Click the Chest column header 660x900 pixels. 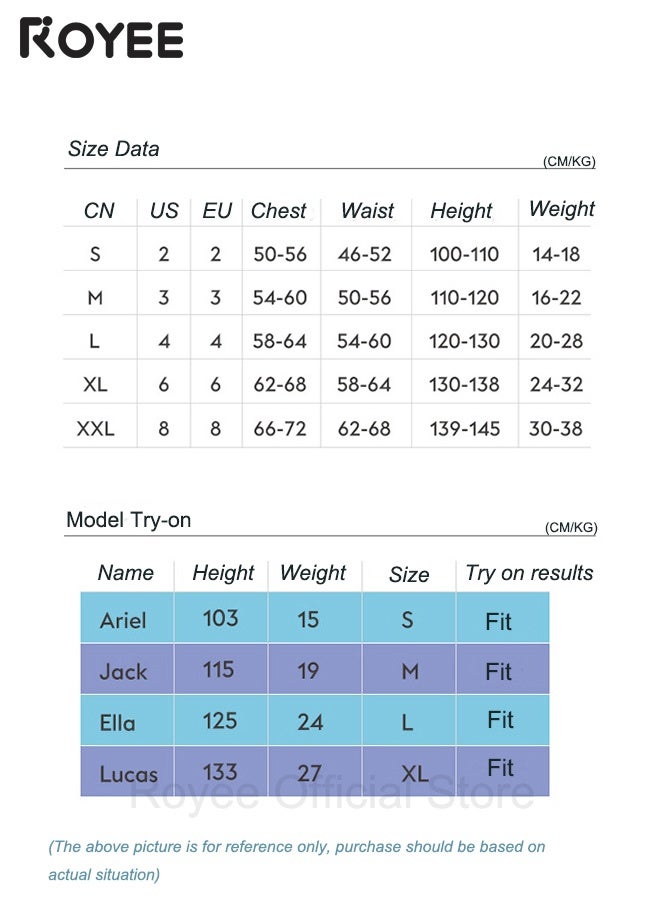click(x=279, y=211)
